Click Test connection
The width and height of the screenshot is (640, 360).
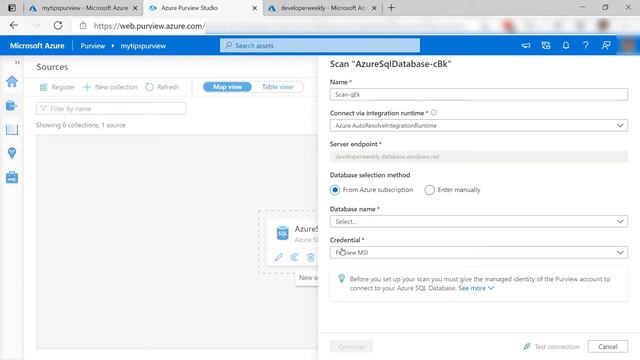coord(551,347)
